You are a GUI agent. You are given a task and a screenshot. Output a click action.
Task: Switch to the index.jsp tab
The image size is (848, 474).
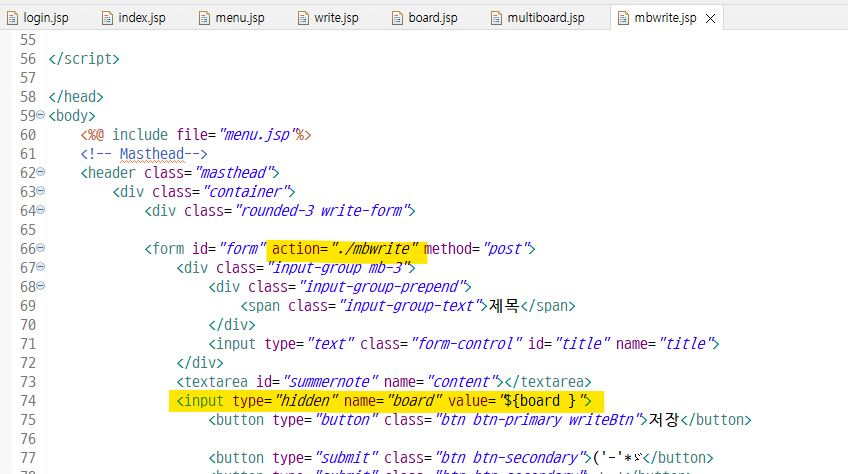click(x=134, y=18)
